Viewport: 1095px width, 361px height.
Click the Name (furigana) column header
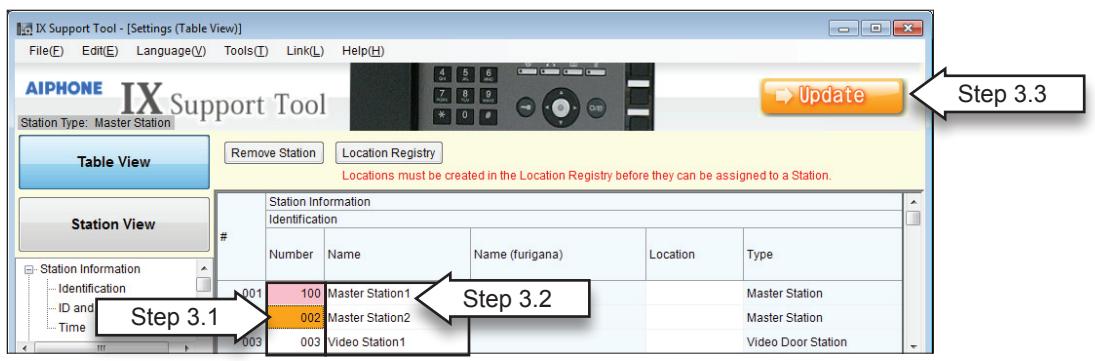coord(558,254)
